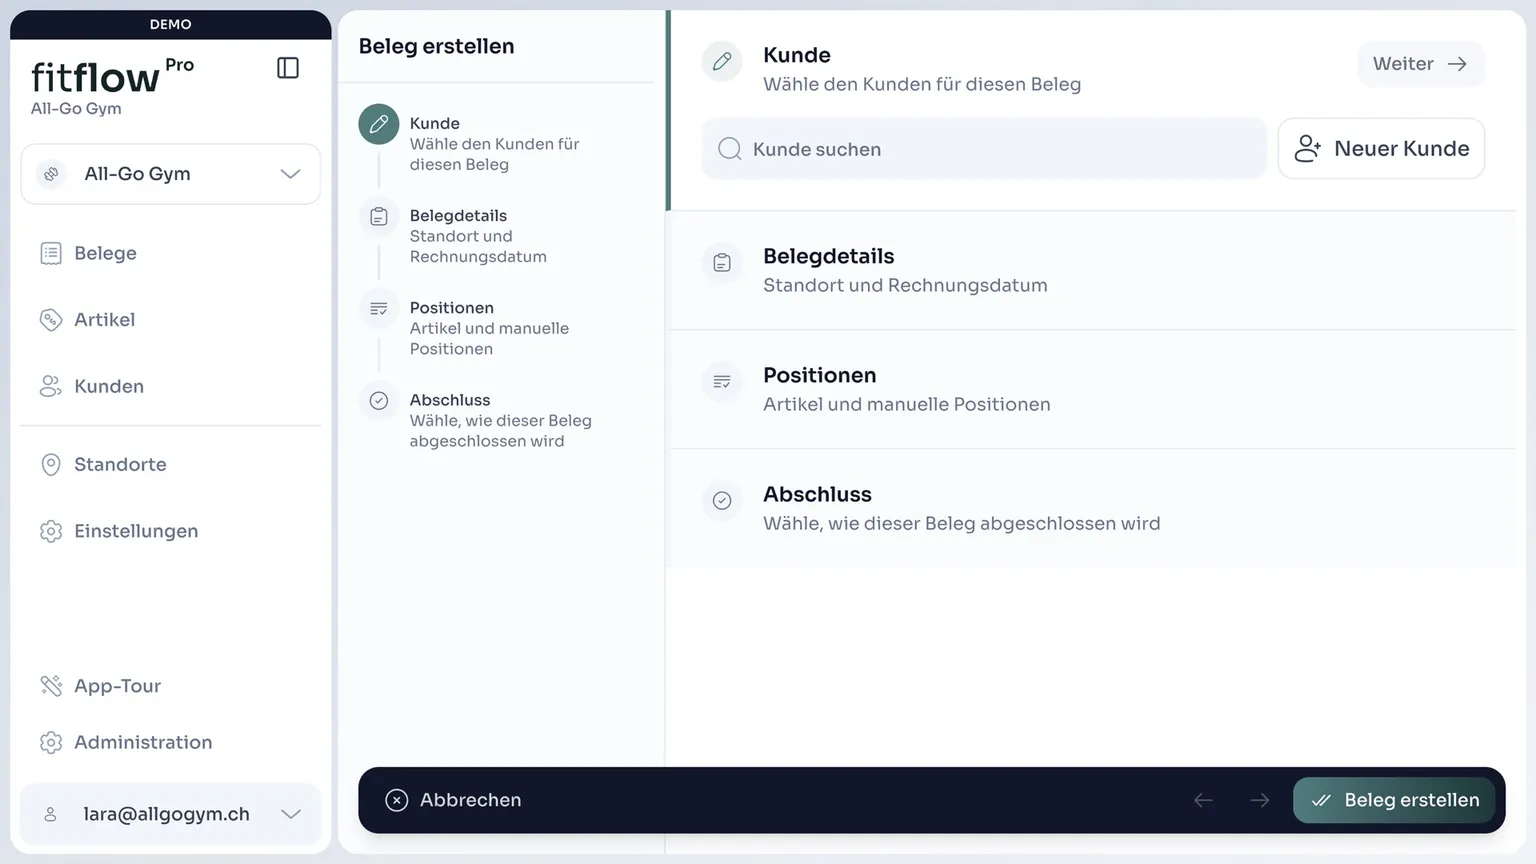Focus the Kunde suchen search field
This screenshot has width=1536, height=864.
click(x=984, y=149)
